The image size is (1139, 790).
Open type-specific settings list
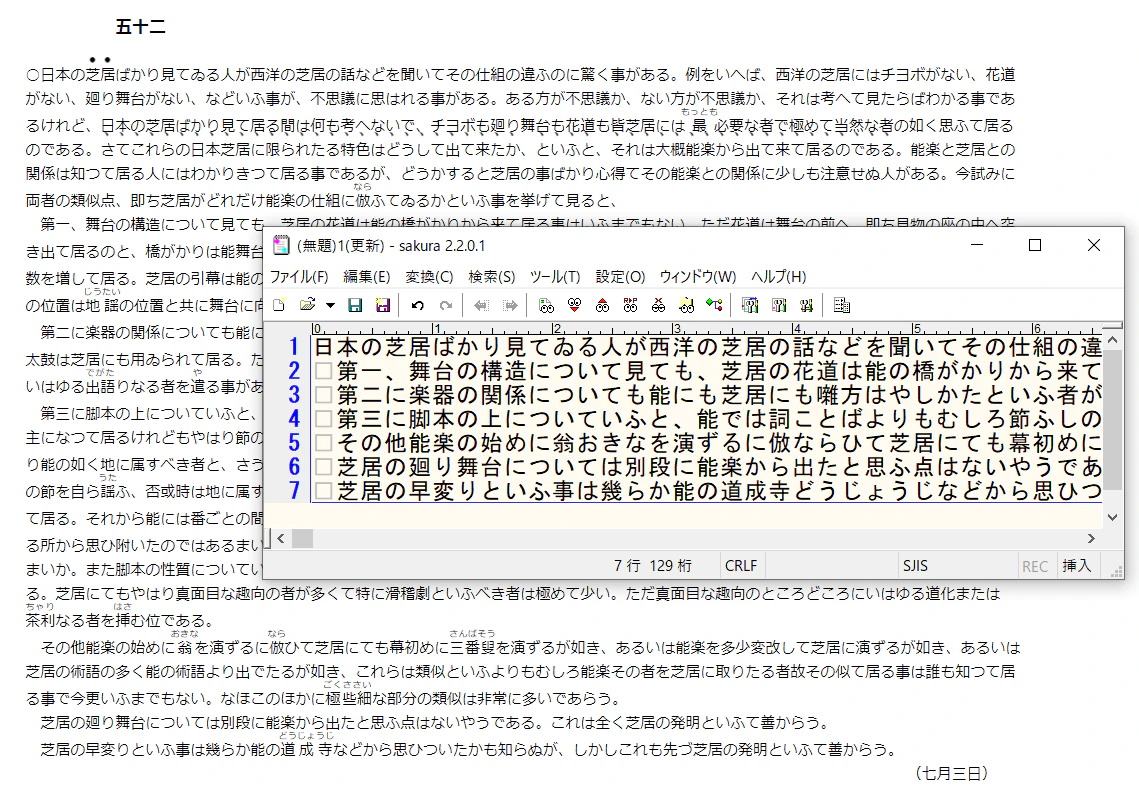(x=750, y=306)
